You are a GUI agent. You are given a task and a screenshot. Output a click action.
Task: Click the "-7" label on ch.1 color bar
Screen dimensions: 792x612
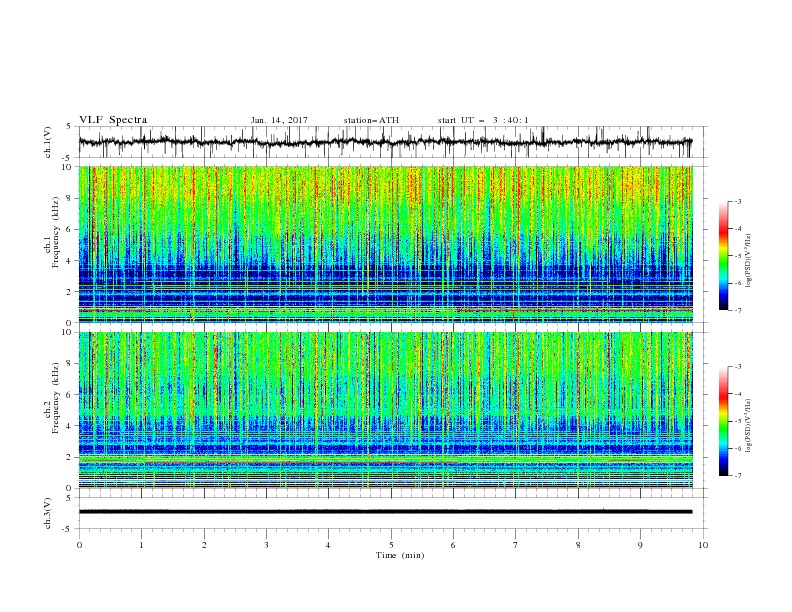tap(737, 310)
